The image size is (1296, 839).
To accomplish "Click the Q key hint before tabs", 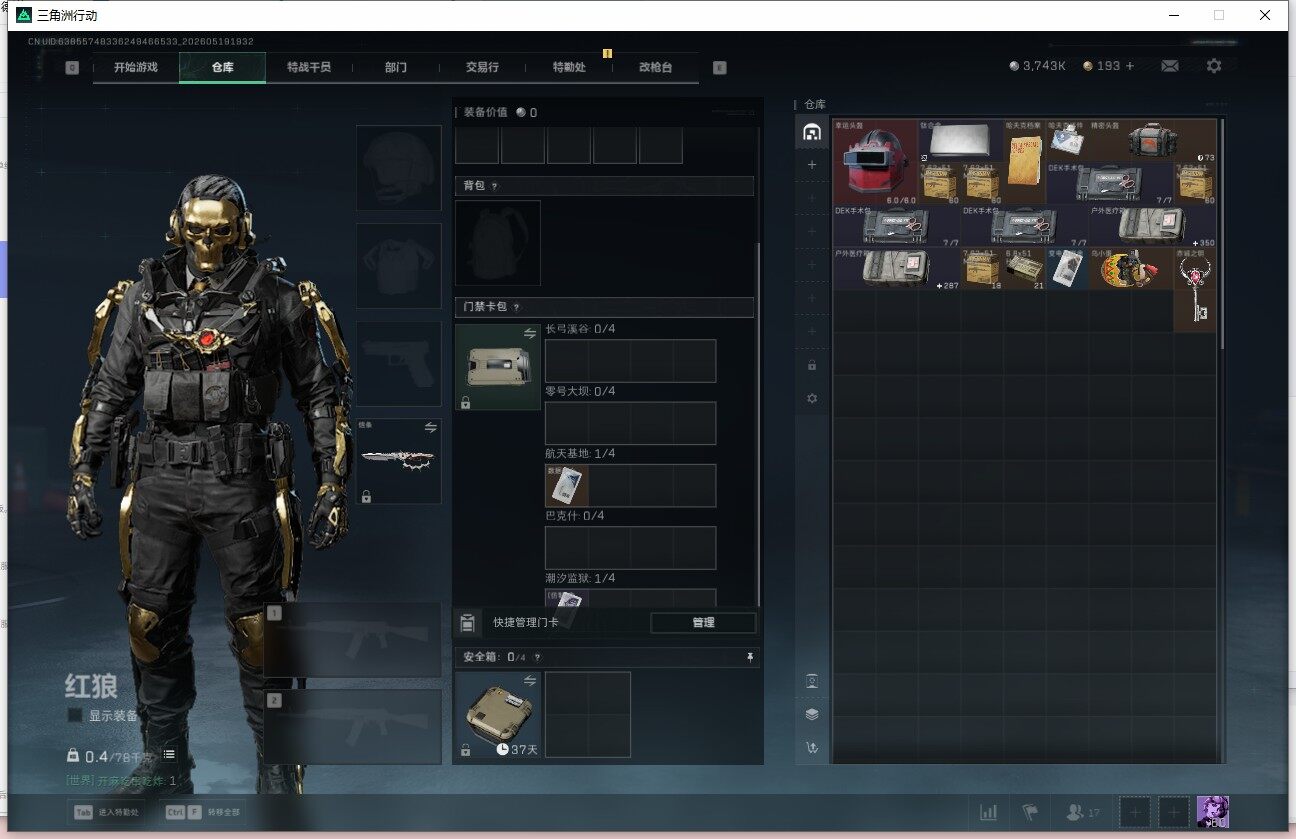I will pos(72,68).
